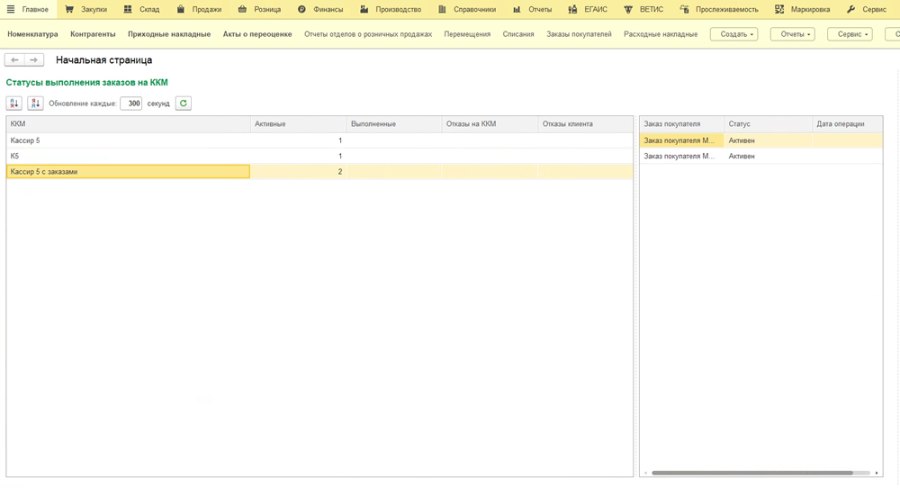Open the Продажи section
900x488 pixels.
click(x=199, y=9)
